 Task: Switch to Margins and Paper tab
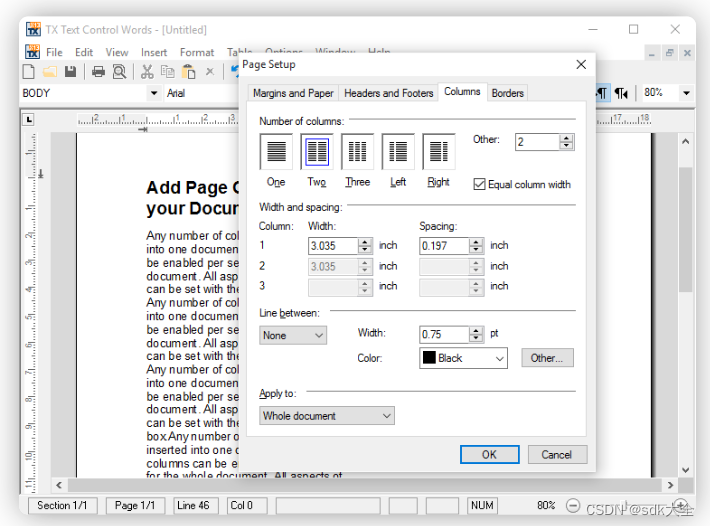293,93
